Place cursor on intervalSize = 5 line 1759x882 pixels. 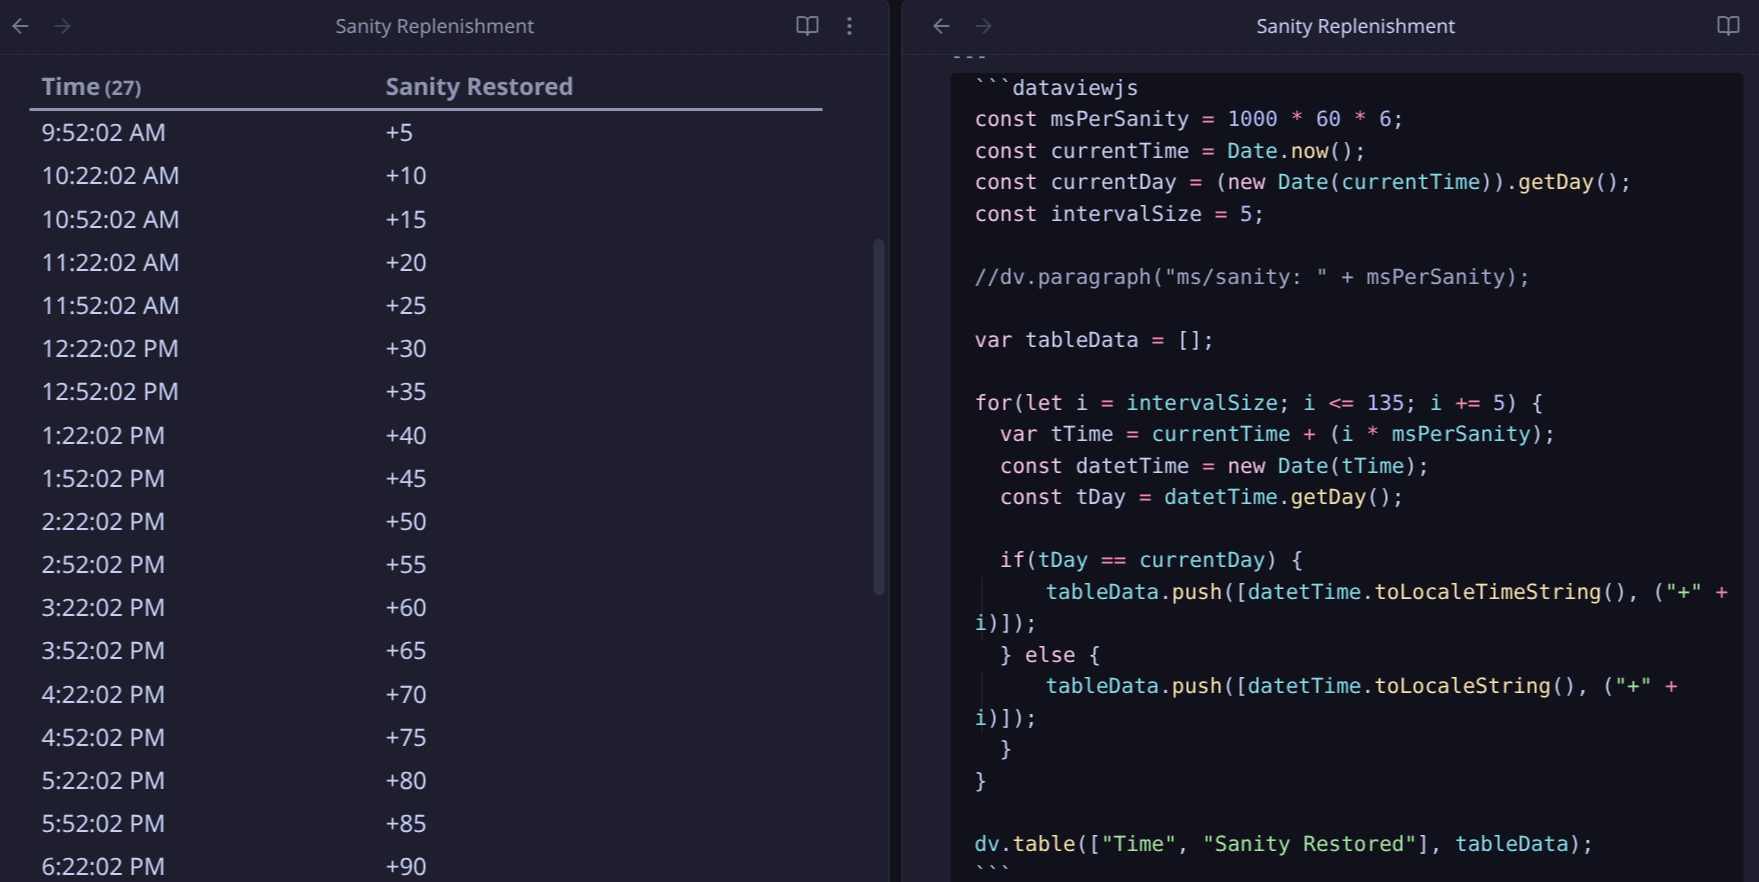pos(1118,214)
